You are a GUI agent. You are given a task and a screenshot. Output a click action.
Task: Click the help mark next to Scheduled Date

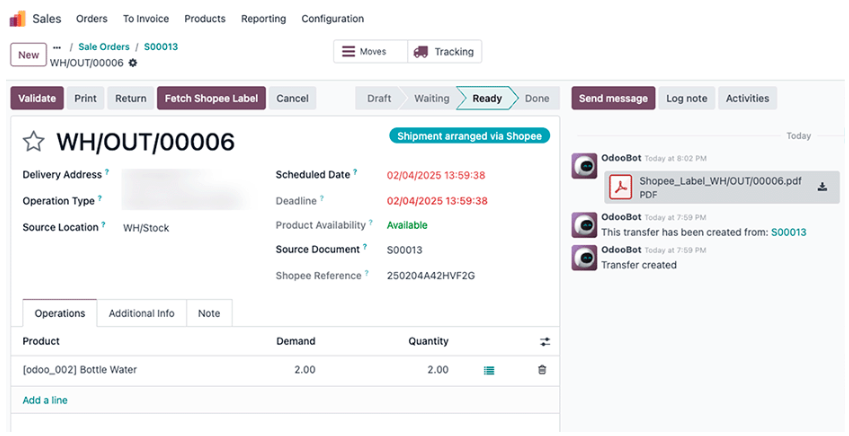coord(355,172)
